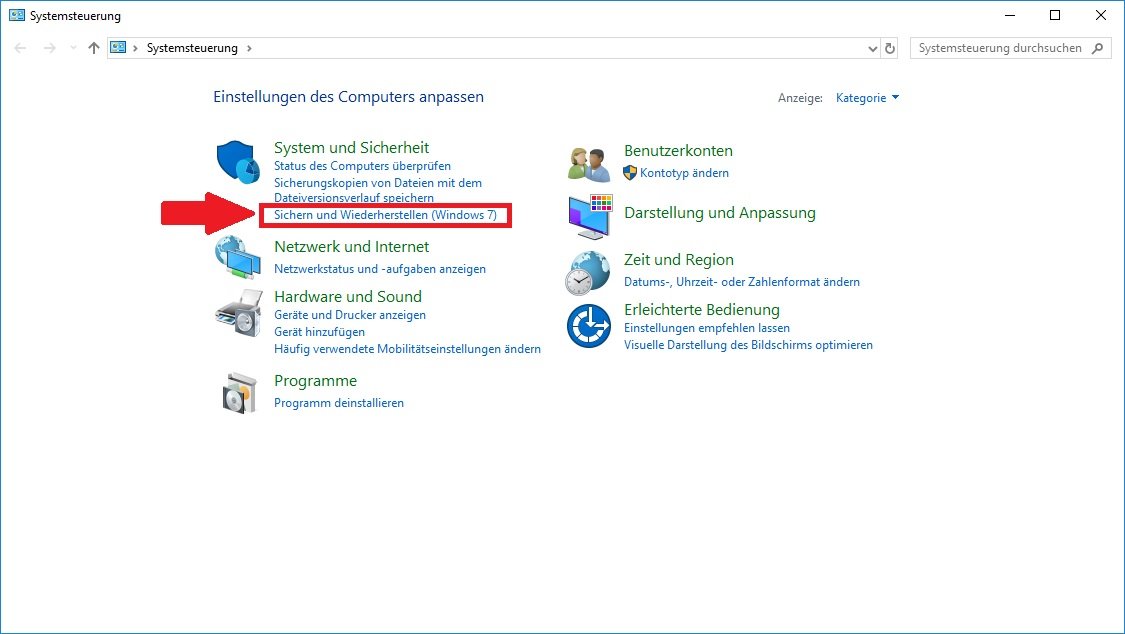The image size is (1125, 634).
Task: Expand chevron before Systemsteuerung breadcrumb
Action: [x=135, y=48]
